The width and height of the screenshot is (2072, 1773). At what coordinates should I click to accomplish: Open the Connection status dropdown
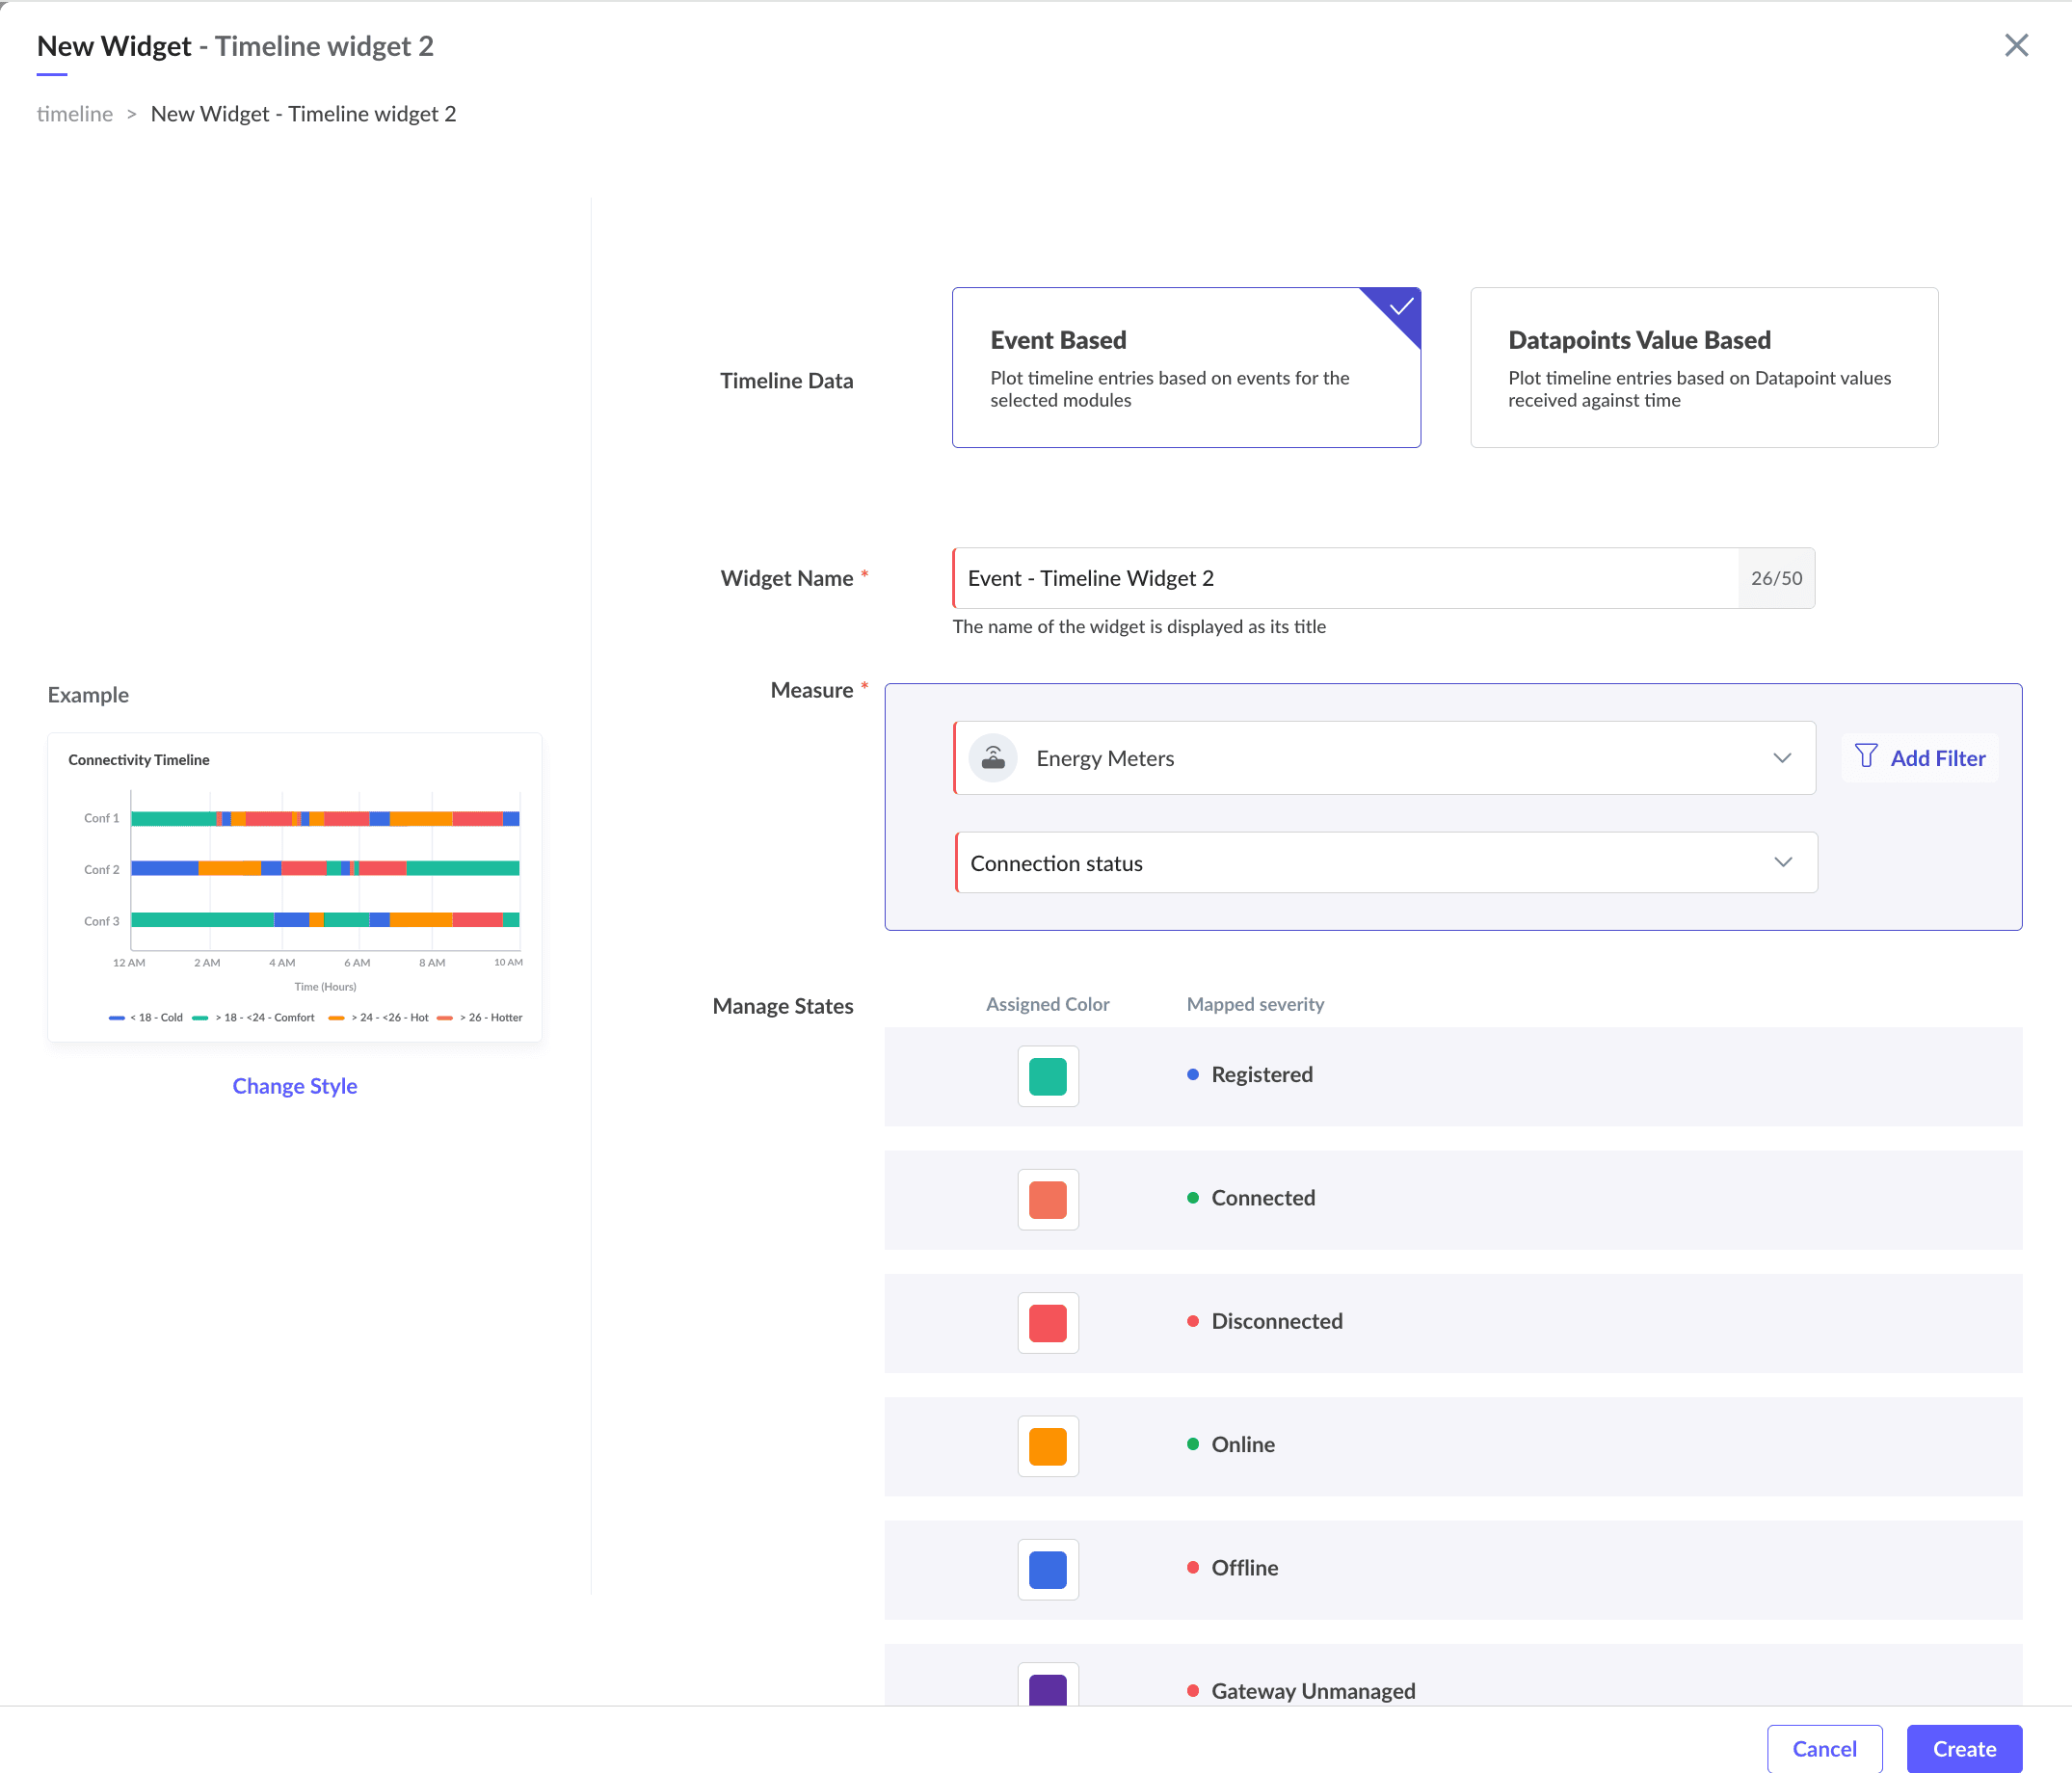pos(1782,862)
